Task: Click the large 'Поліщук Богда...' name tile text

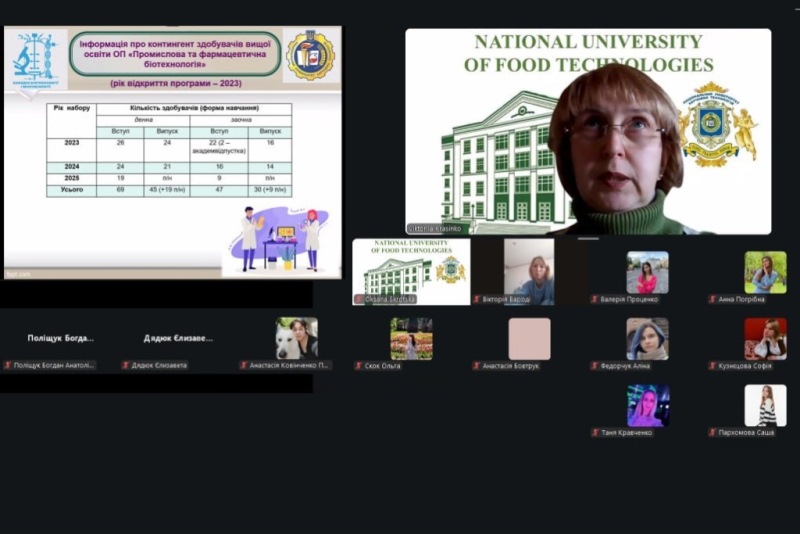Action: pos(61,338)
